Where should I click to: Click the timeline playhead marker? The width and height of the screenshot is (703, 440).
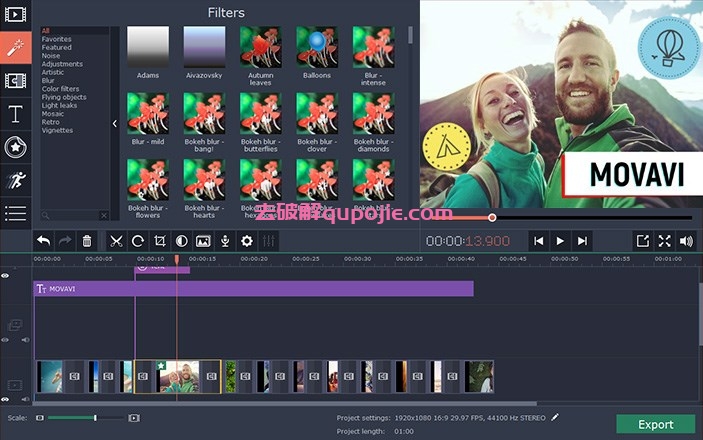[x=177, y=259]
